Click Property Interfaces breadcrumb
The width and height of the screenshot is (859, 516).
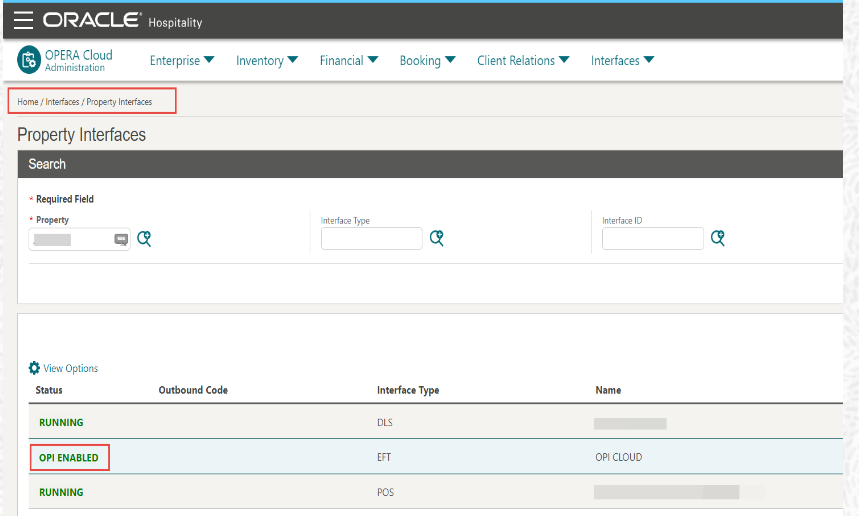119,102
